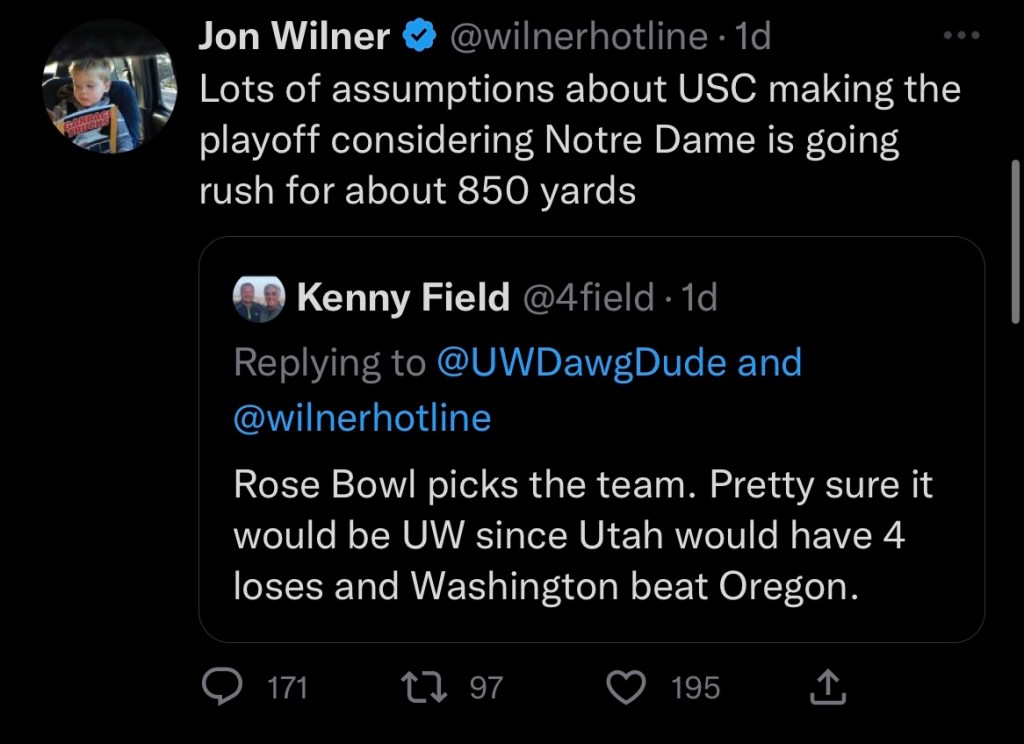1024x744 pixels.
Task: Follow the @UWDawgDude mention link
Action: (x=584, y=362)
